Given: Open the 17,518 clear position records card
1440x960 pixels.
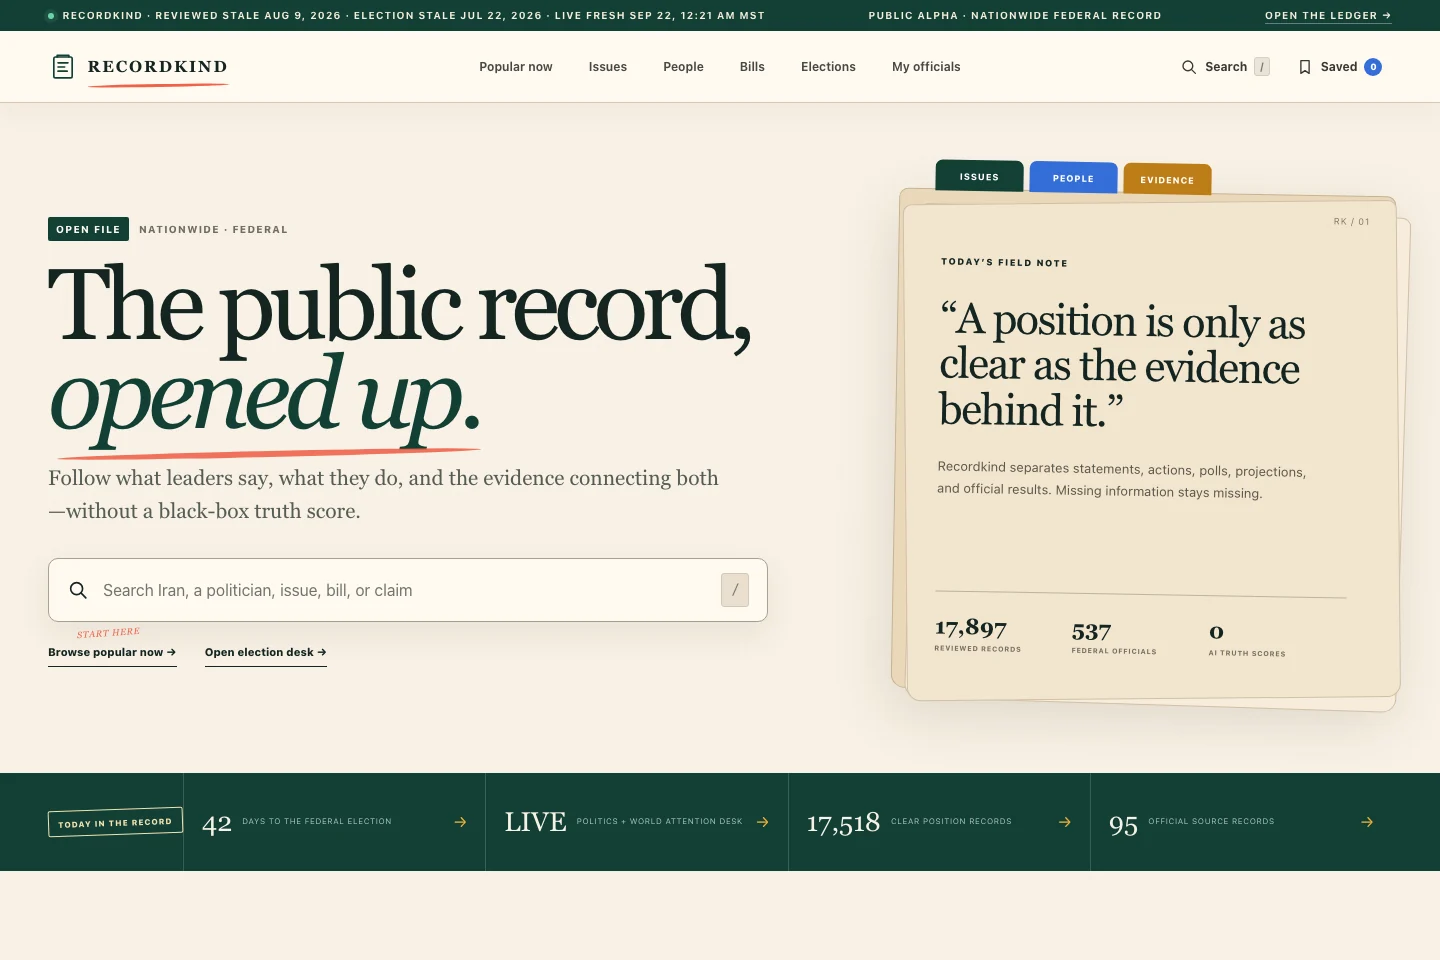Looking at the screenshot, I should click(x=939, y=822).
